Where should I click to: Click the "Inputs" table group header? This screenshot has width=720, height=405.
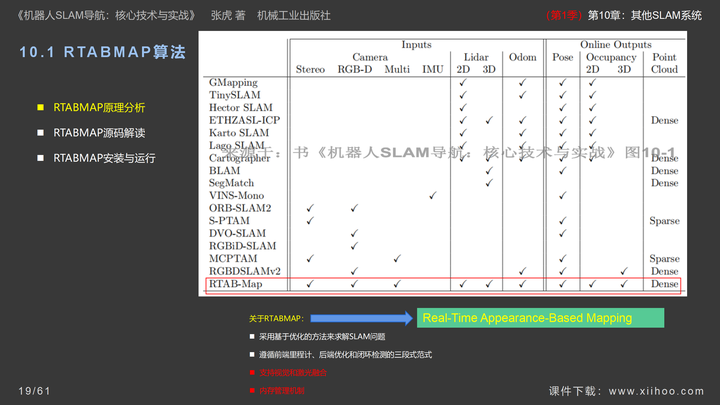(x=416, y=45)
